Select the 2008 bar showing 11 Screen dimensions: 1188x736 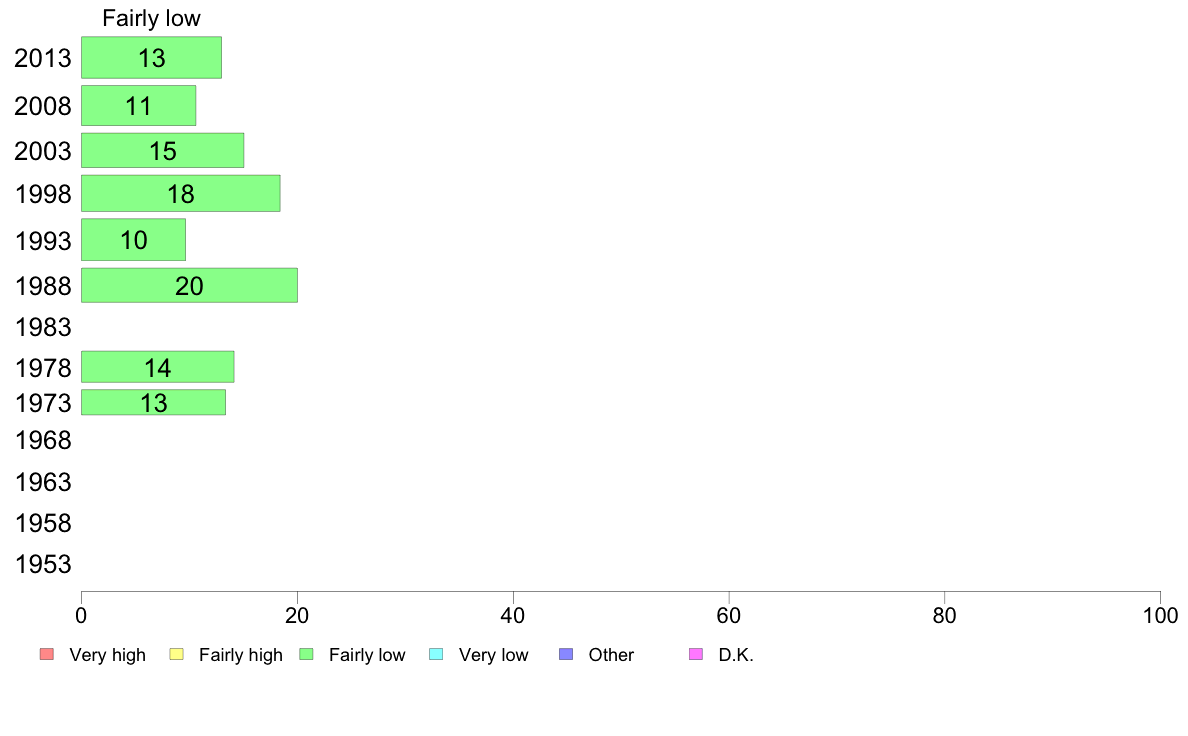click(139, 105)
